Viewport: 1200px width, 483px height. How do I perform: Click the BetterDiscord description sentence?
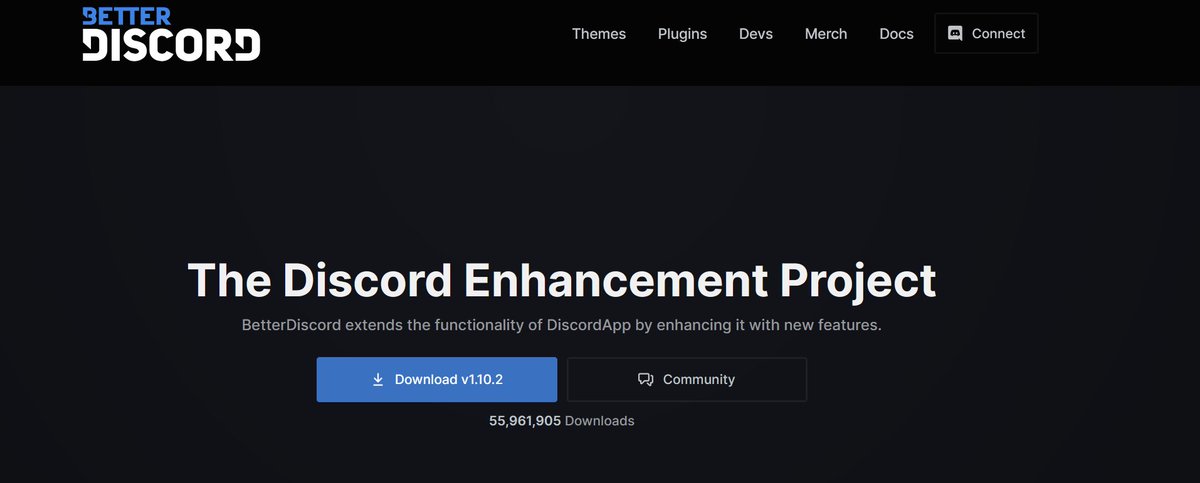click(x=562, y=326)
